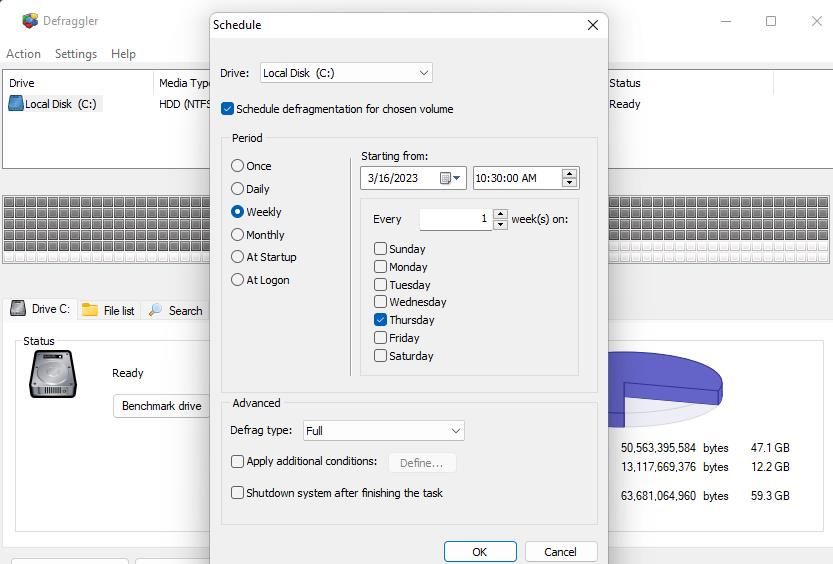Uncheck Schedule defragmentation for chosen volume

[227, 109]
